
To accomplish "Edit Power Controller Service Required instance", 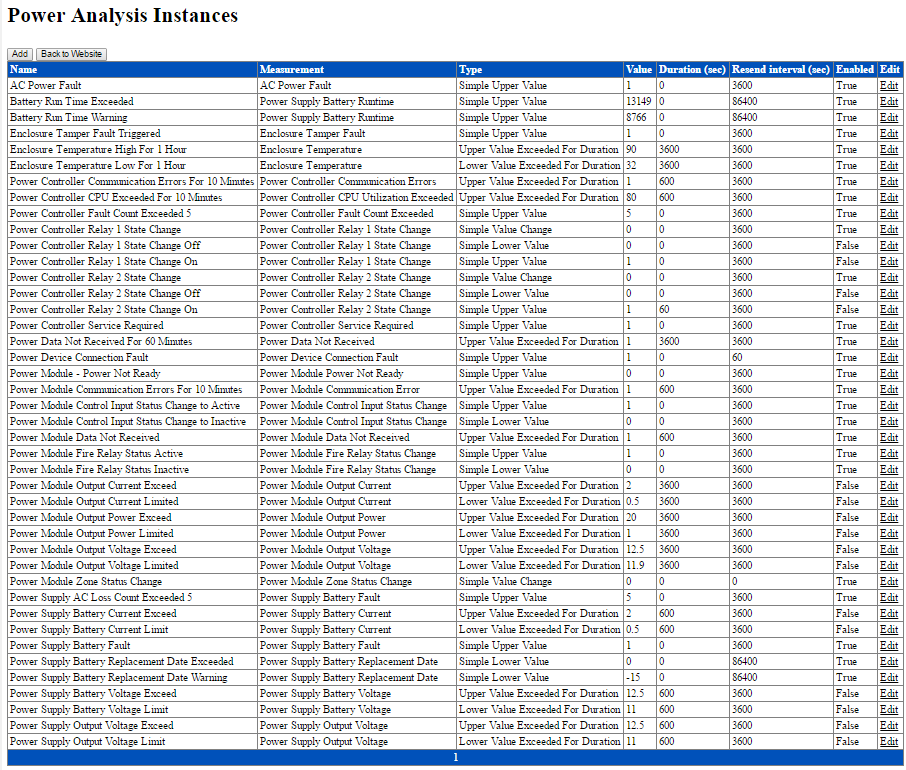I will click(889, 325).
